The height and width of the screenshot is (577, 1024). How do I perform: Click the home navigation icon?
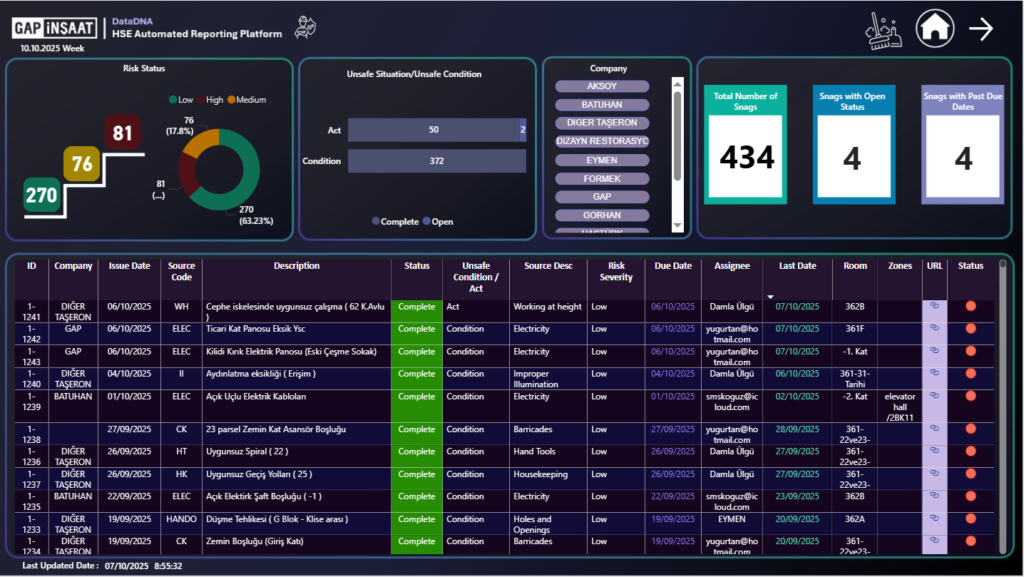pyautogui.click(x=935, y=27)
